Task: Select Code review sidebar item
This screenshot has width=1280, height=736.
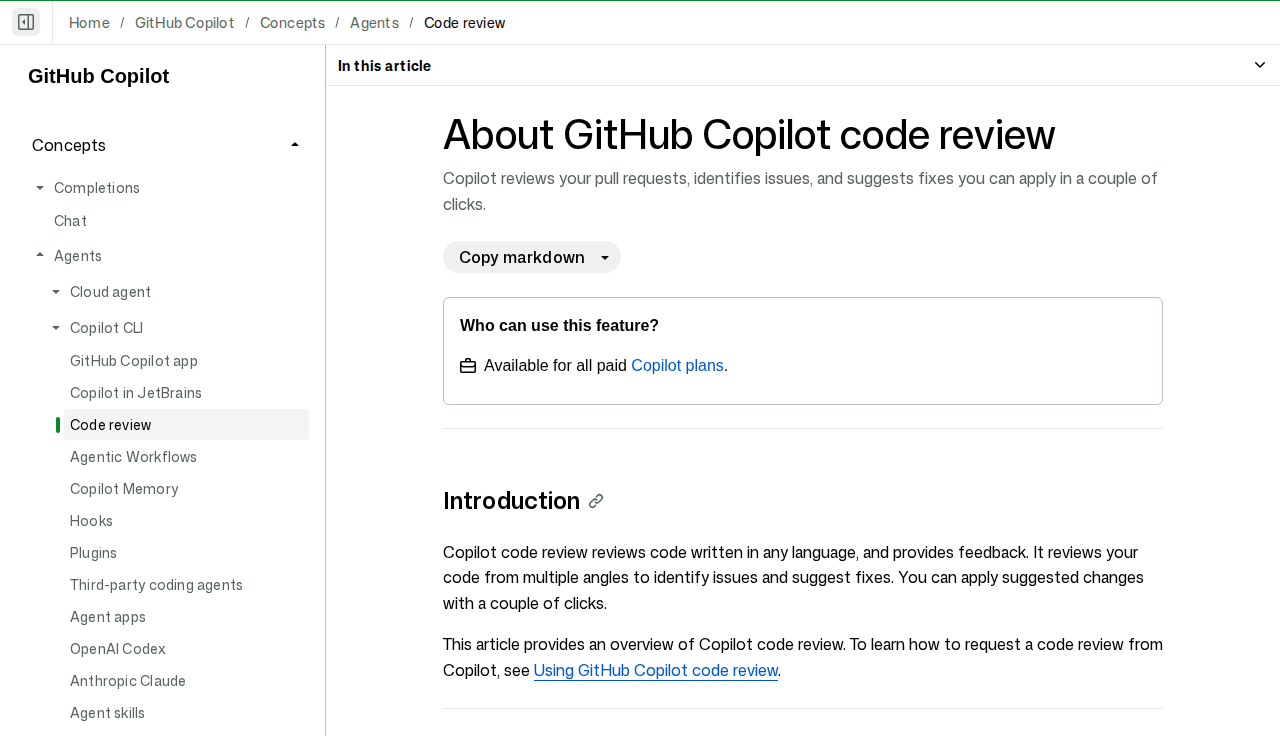Action: click(186, 425)
